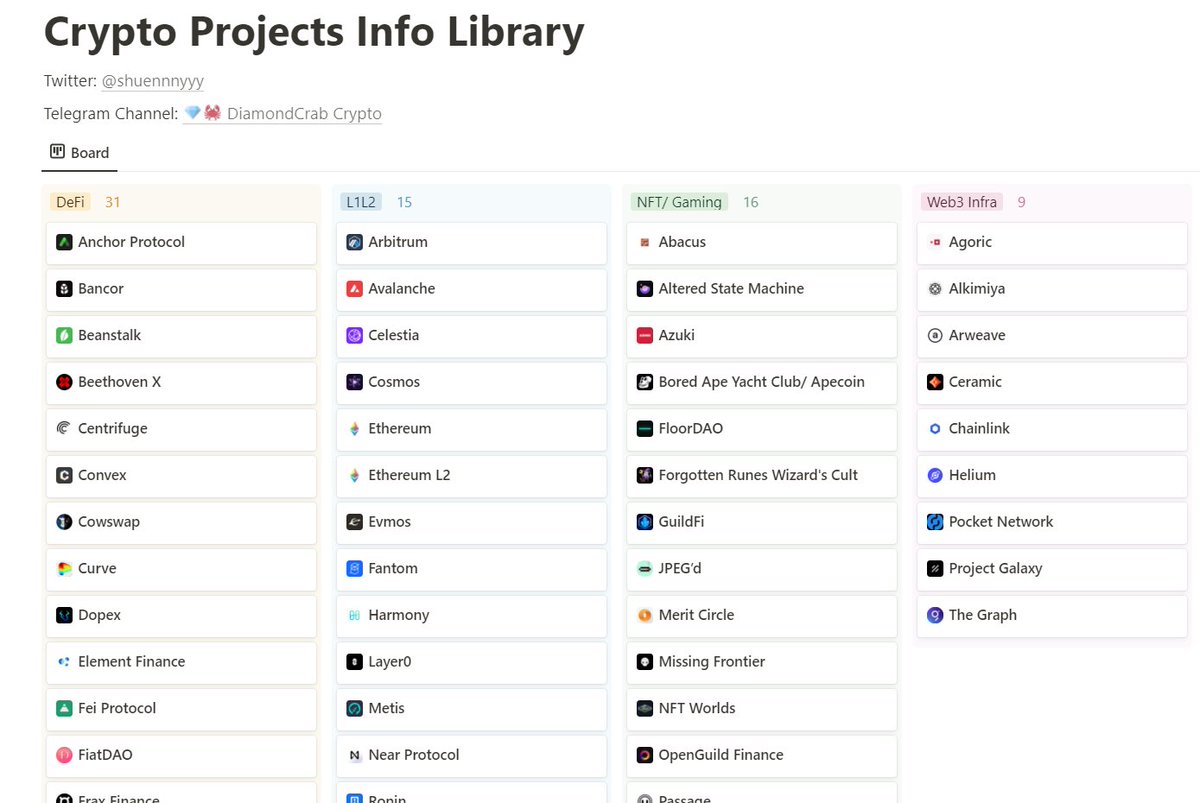Open the FiatDAO card

181,755
